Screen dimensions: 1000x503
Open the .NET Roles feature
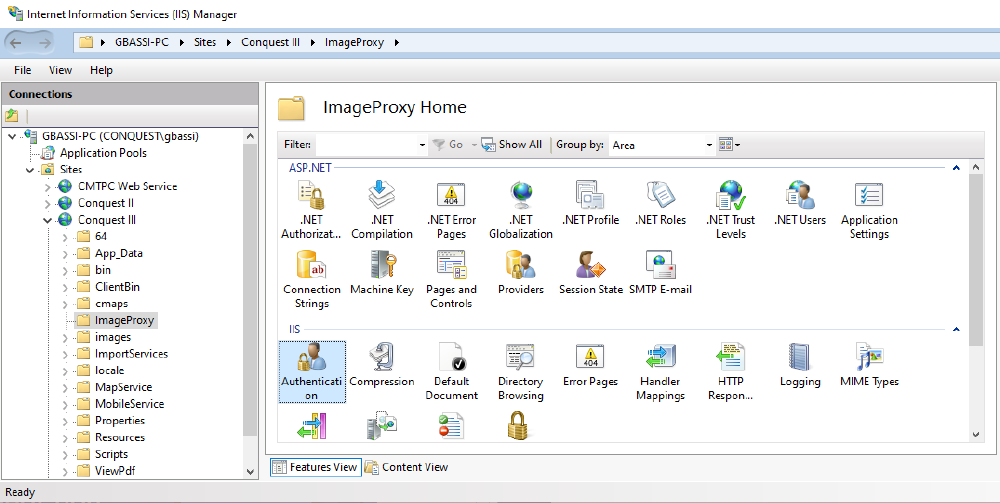click(660, 204)
